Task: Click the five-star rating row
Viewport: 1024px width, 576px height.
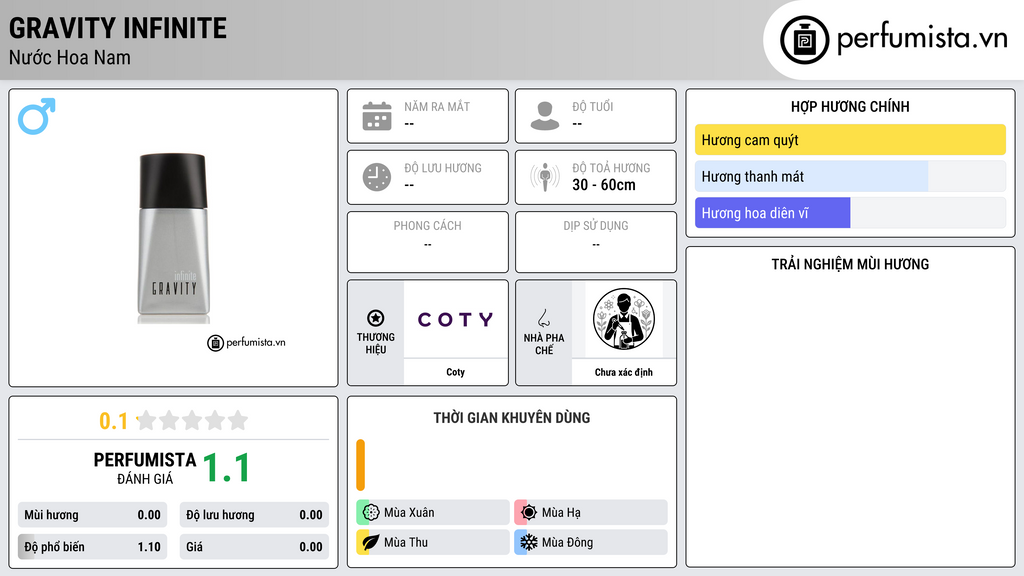Action: point(193,420)
